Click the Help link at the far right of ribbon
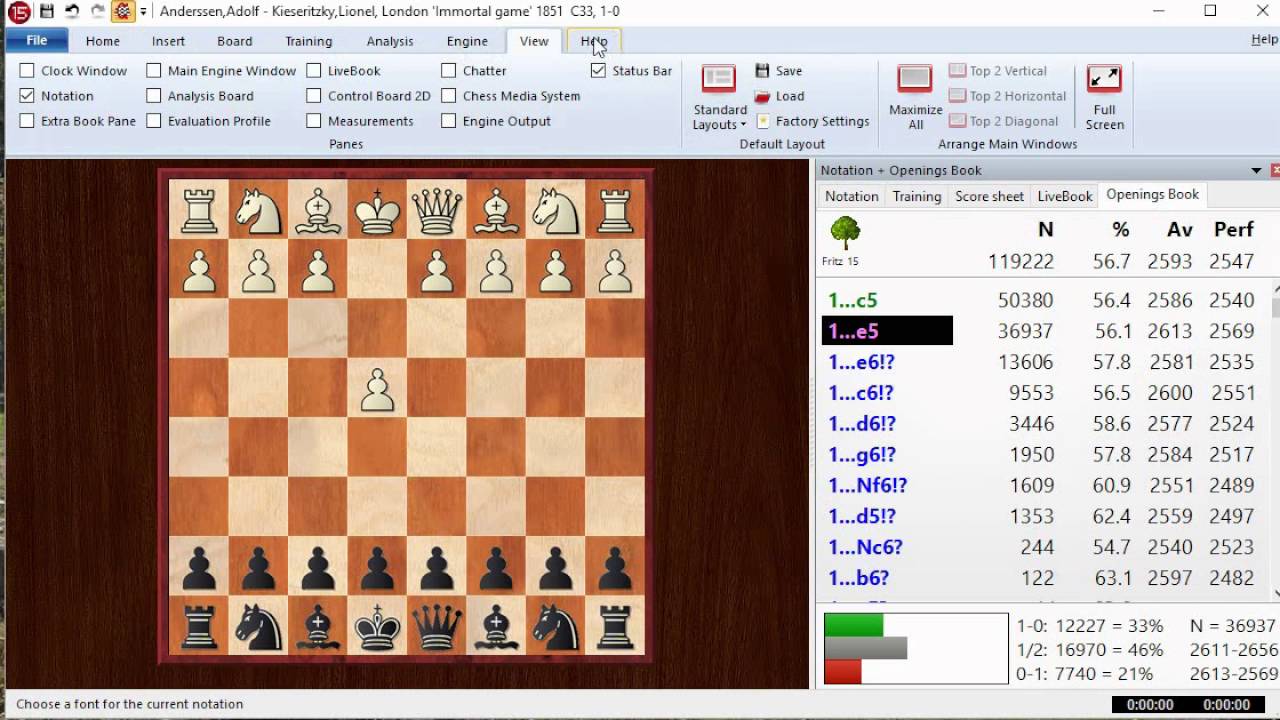Viewport: 1280px width, 720px height. 1265,40
